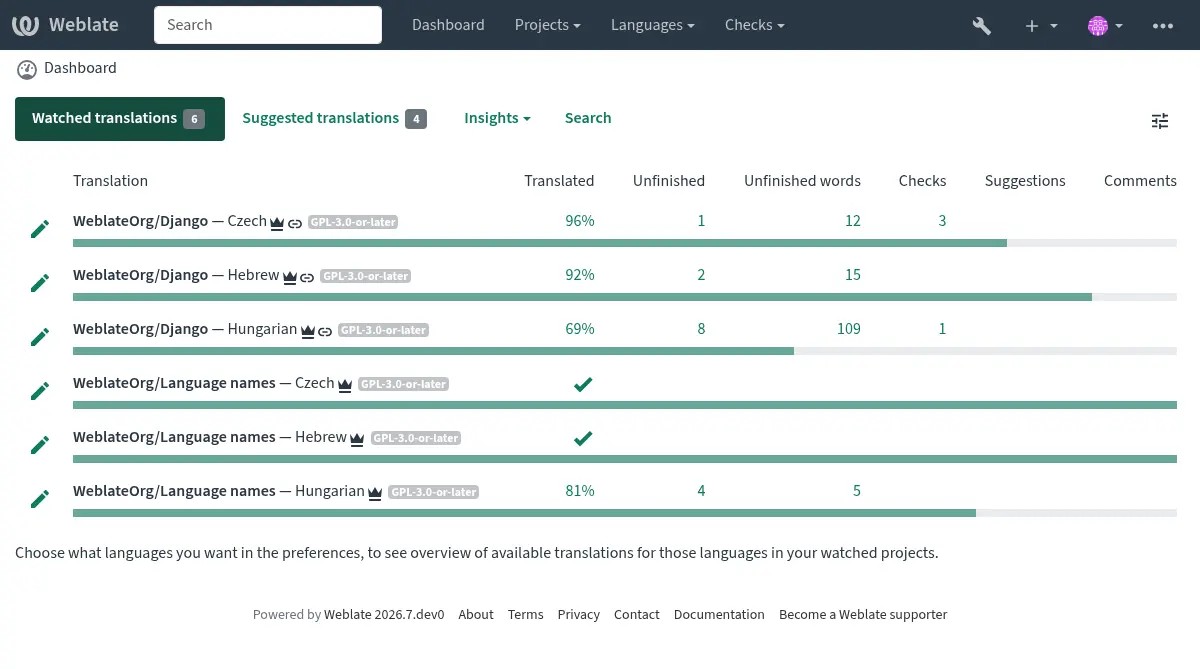Click 69% translated for Django Hungarian
Screen dimensions: 1200x669
point(580,329)
